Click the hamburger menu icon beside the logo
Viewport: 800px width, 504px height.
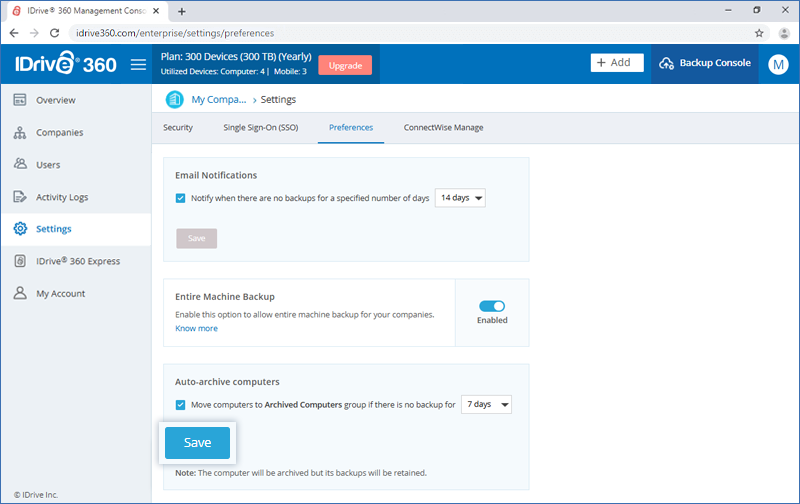coord(139,64)
